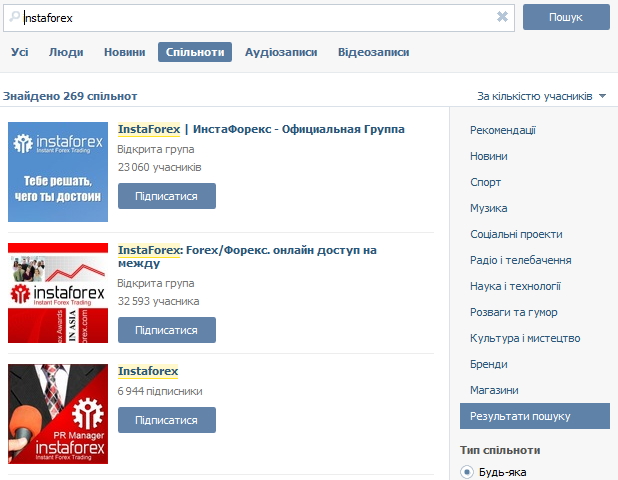Select the Будь-яка community type radio
The height and width of the screenshot is (480, 618).
coord(467,472)
